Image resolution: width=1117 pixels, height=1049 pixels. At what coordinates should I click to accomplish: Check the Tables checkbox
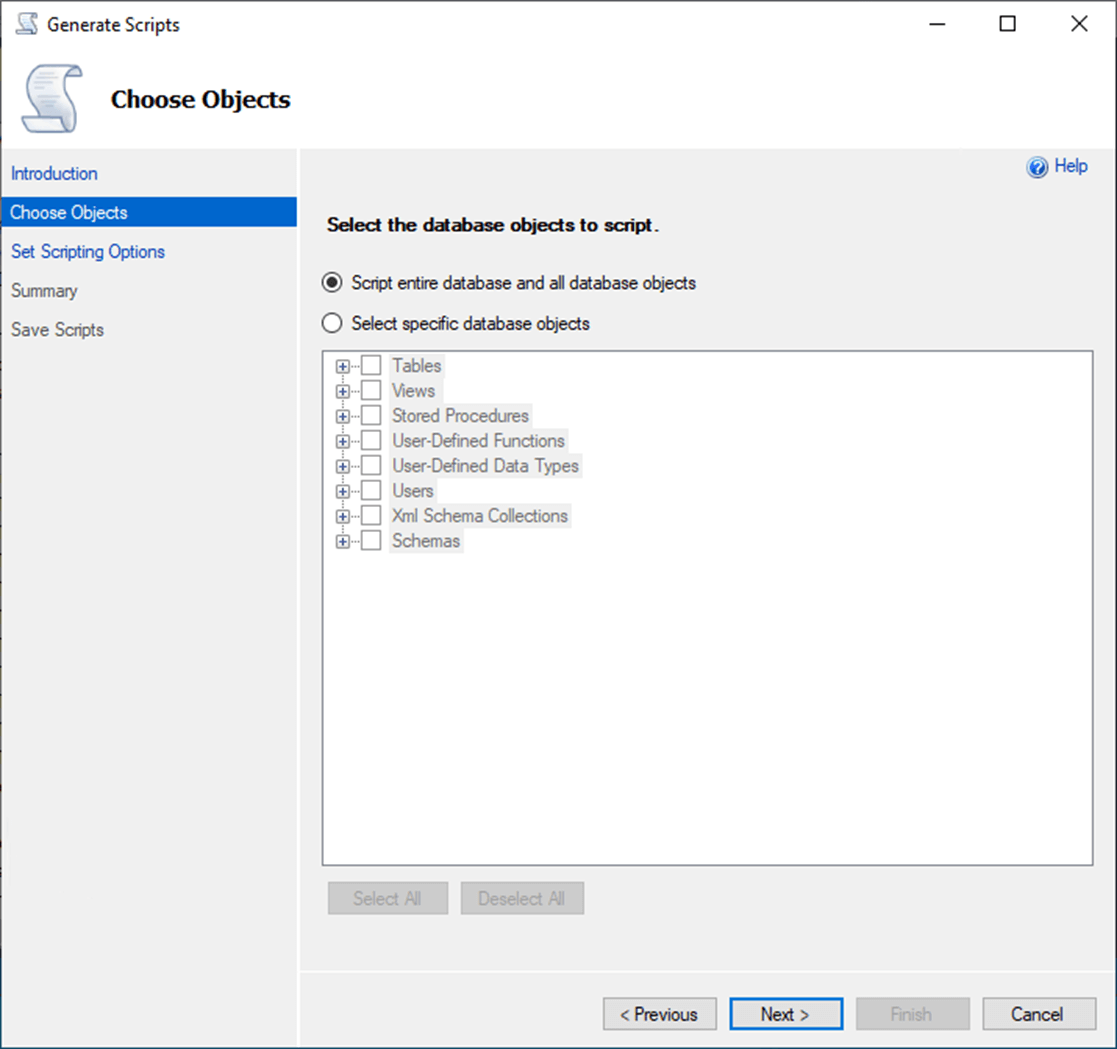click(x=371, y=365)
